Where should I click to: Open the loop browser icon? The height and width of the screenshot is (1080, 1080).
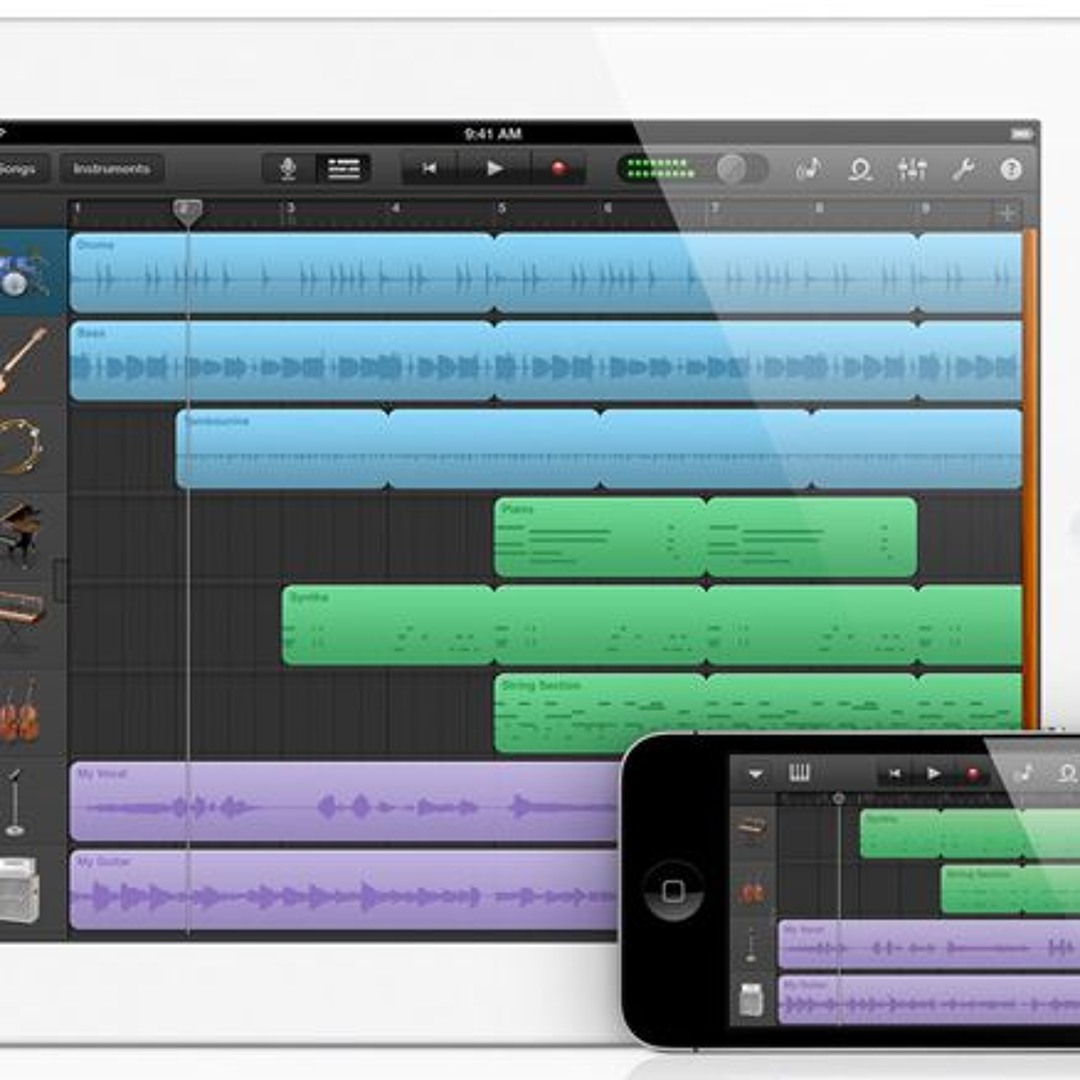click(x=860, y=169)
